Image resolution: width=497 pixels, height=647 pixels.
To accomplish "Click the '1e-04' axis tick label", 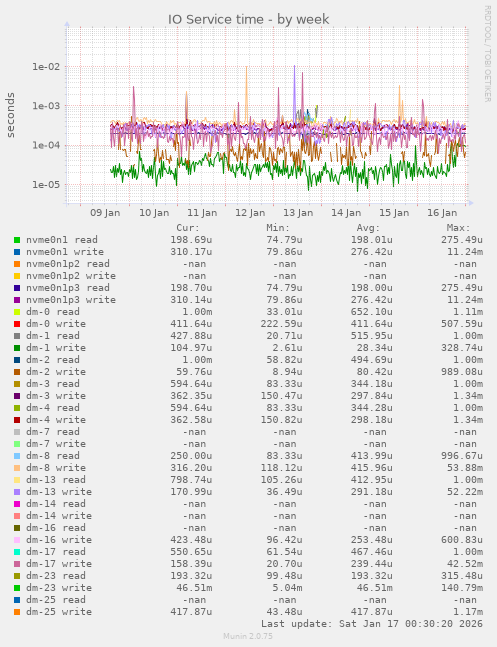I will point(46,145).
